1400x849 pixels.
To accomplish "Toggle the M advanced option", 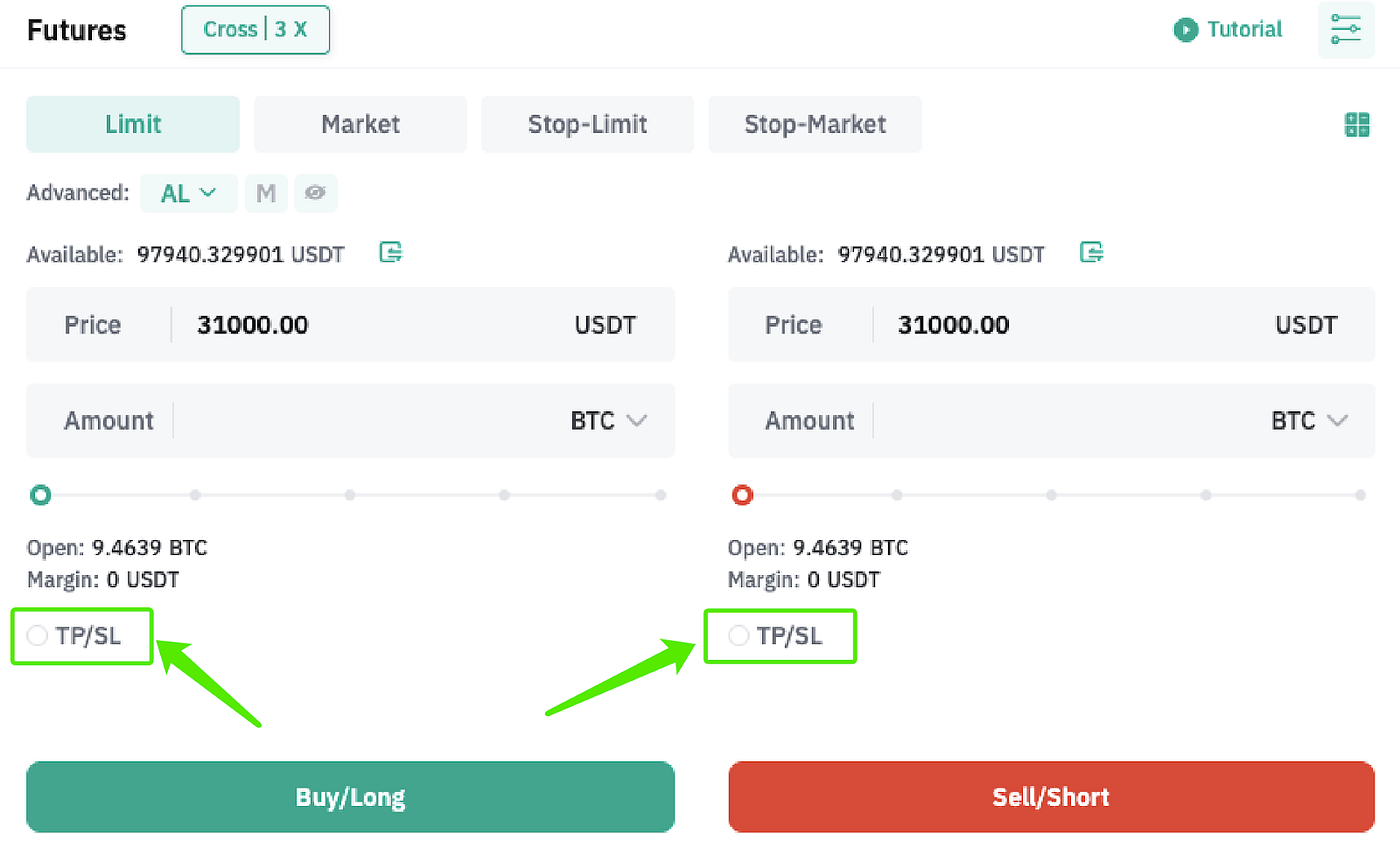I will point(266,193).
